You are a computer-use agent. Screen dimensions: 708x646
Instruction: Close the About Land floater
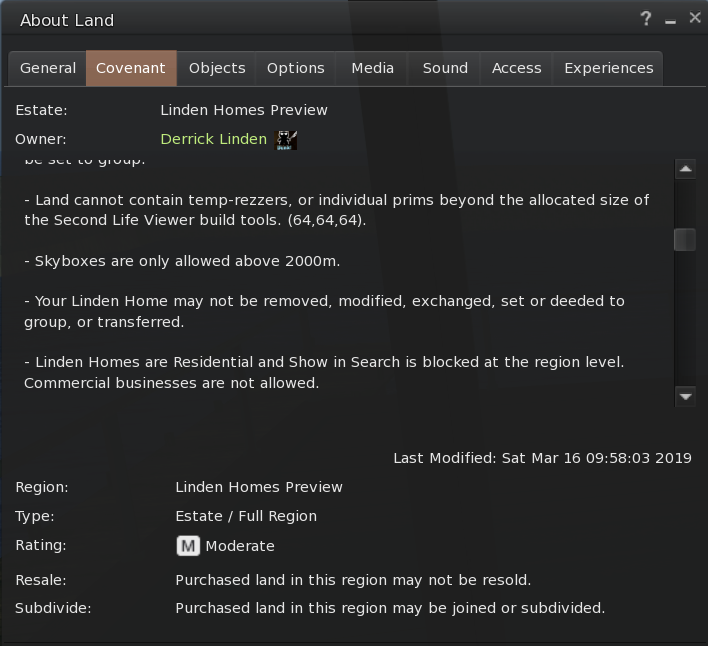(695, 19)
